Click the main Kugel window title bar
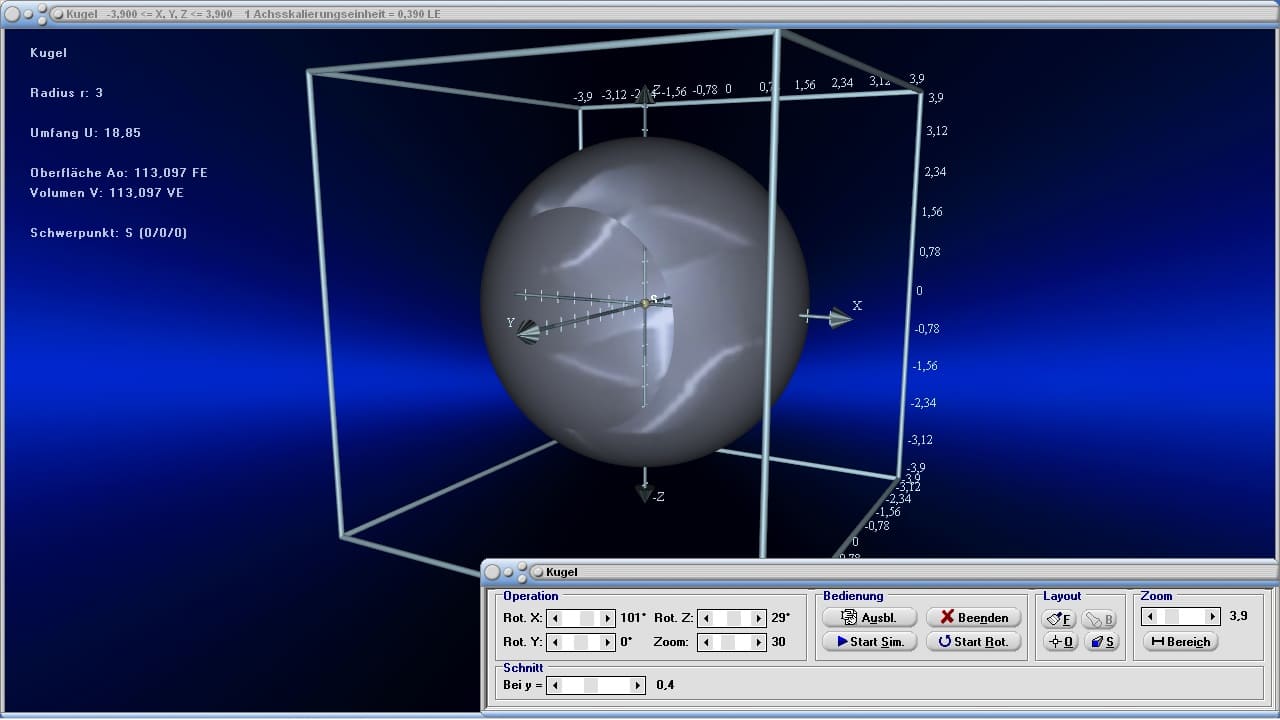1280x720 pixels. [640, 14]
